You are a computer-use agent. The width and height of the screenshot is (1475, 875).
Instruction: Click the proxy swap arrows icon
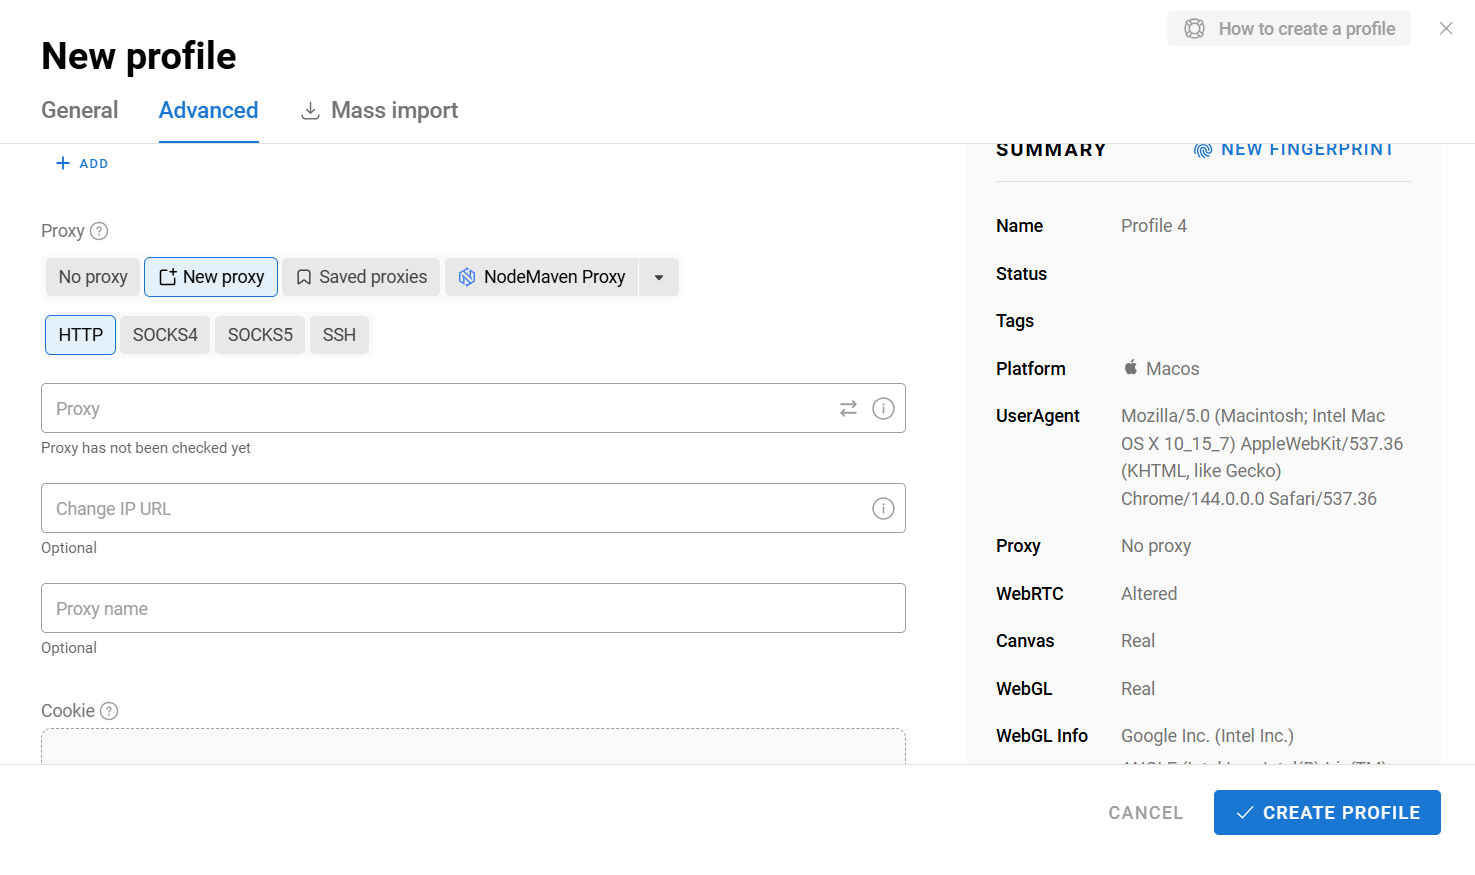[848, 408]
